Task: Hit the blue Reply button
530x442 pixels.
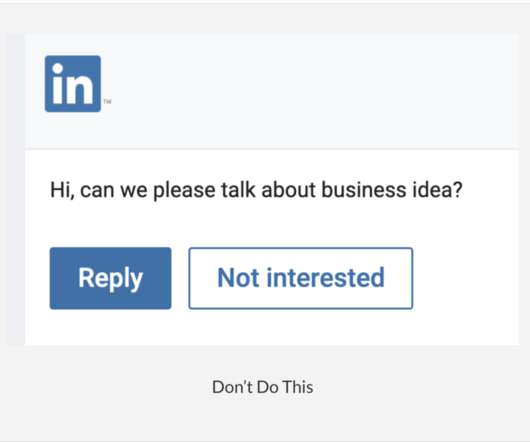Action: 111,278
